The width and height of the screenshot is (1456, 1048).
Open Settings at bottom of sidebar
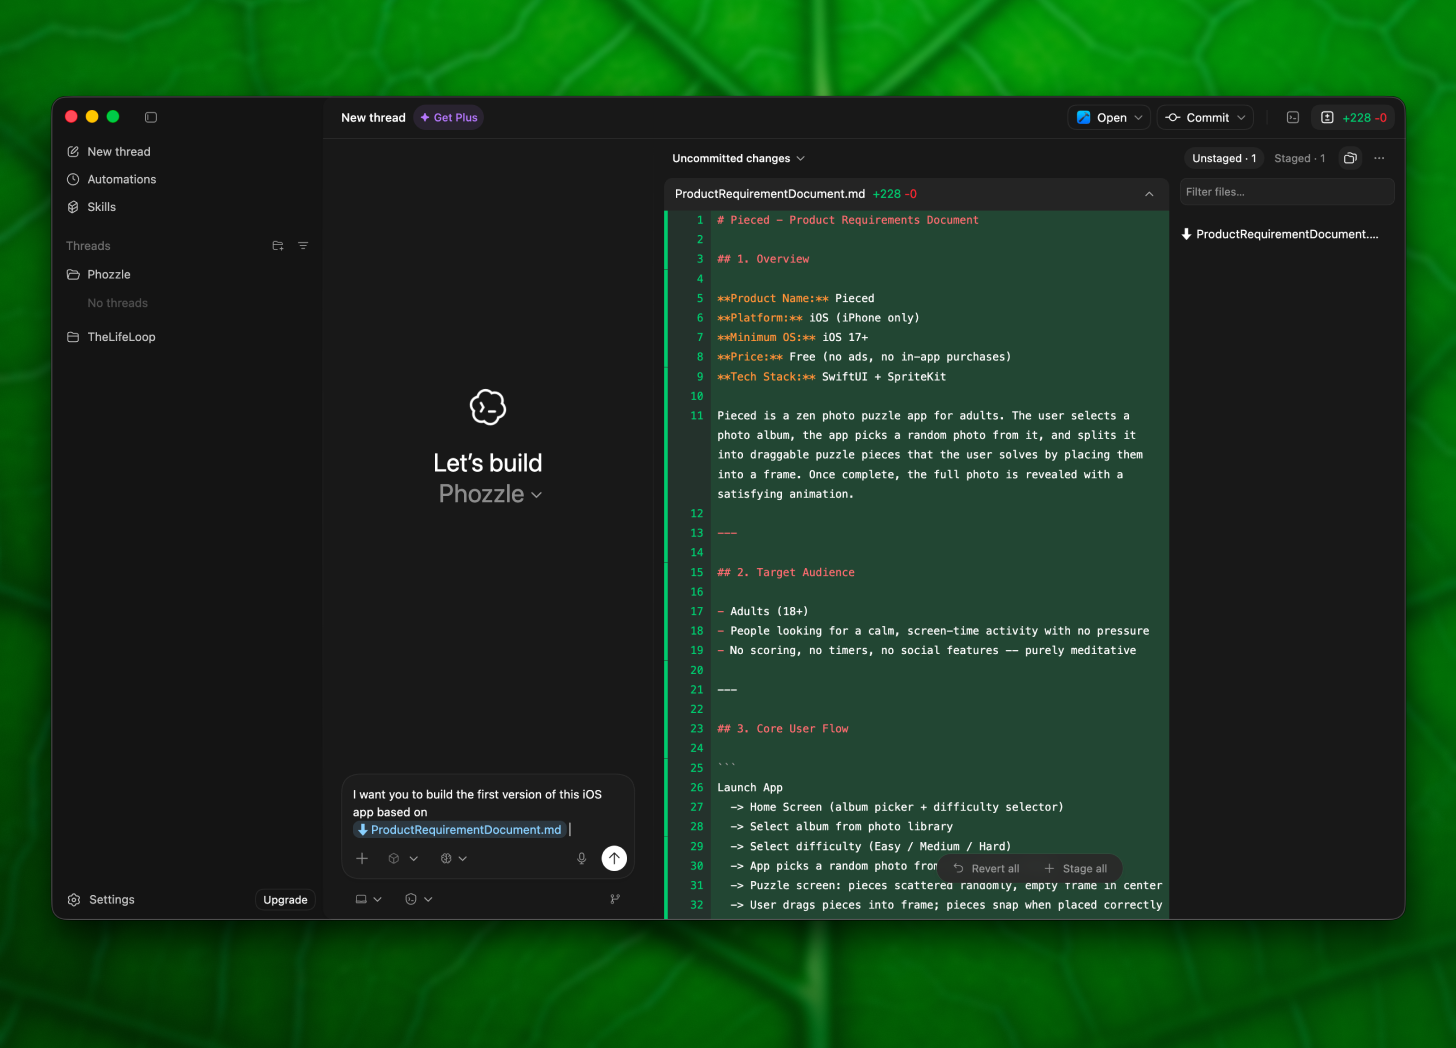[x=101, y=900]
